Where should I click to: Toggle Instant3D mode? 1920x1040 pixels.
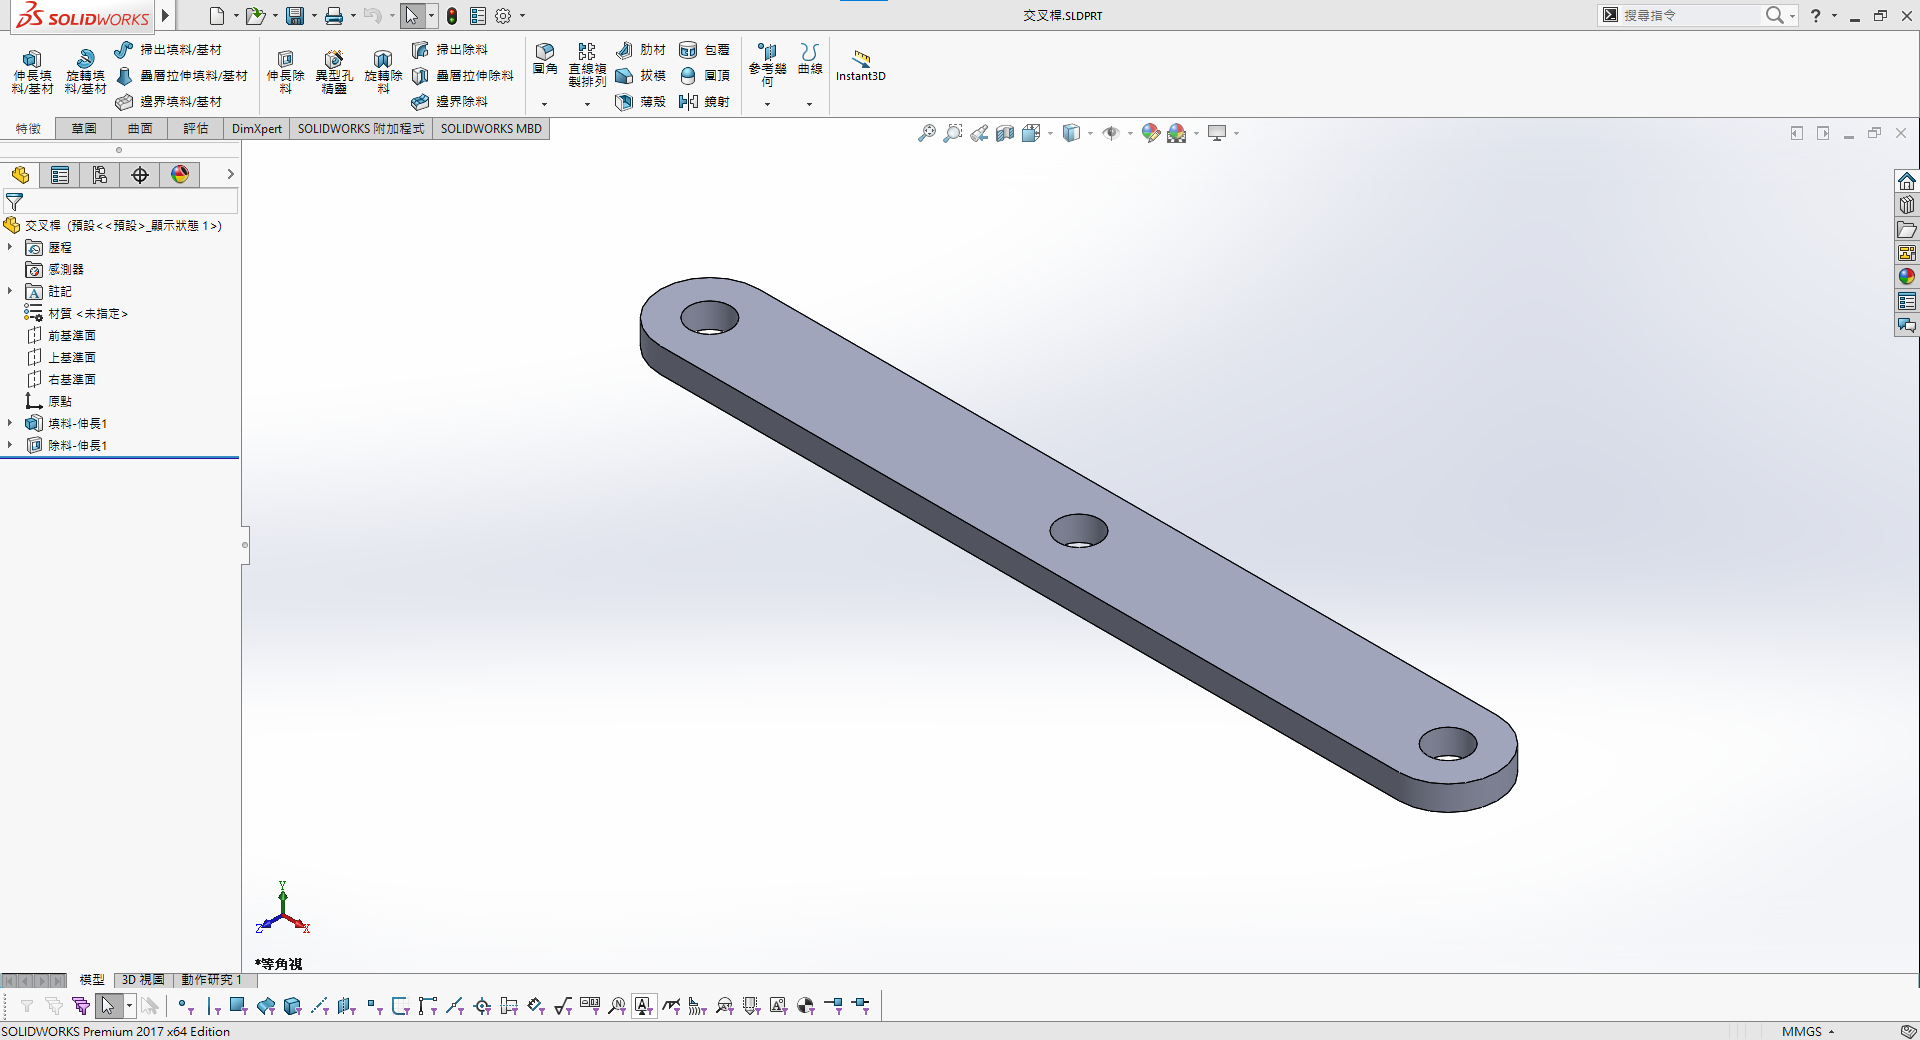[x=861, y=64]
